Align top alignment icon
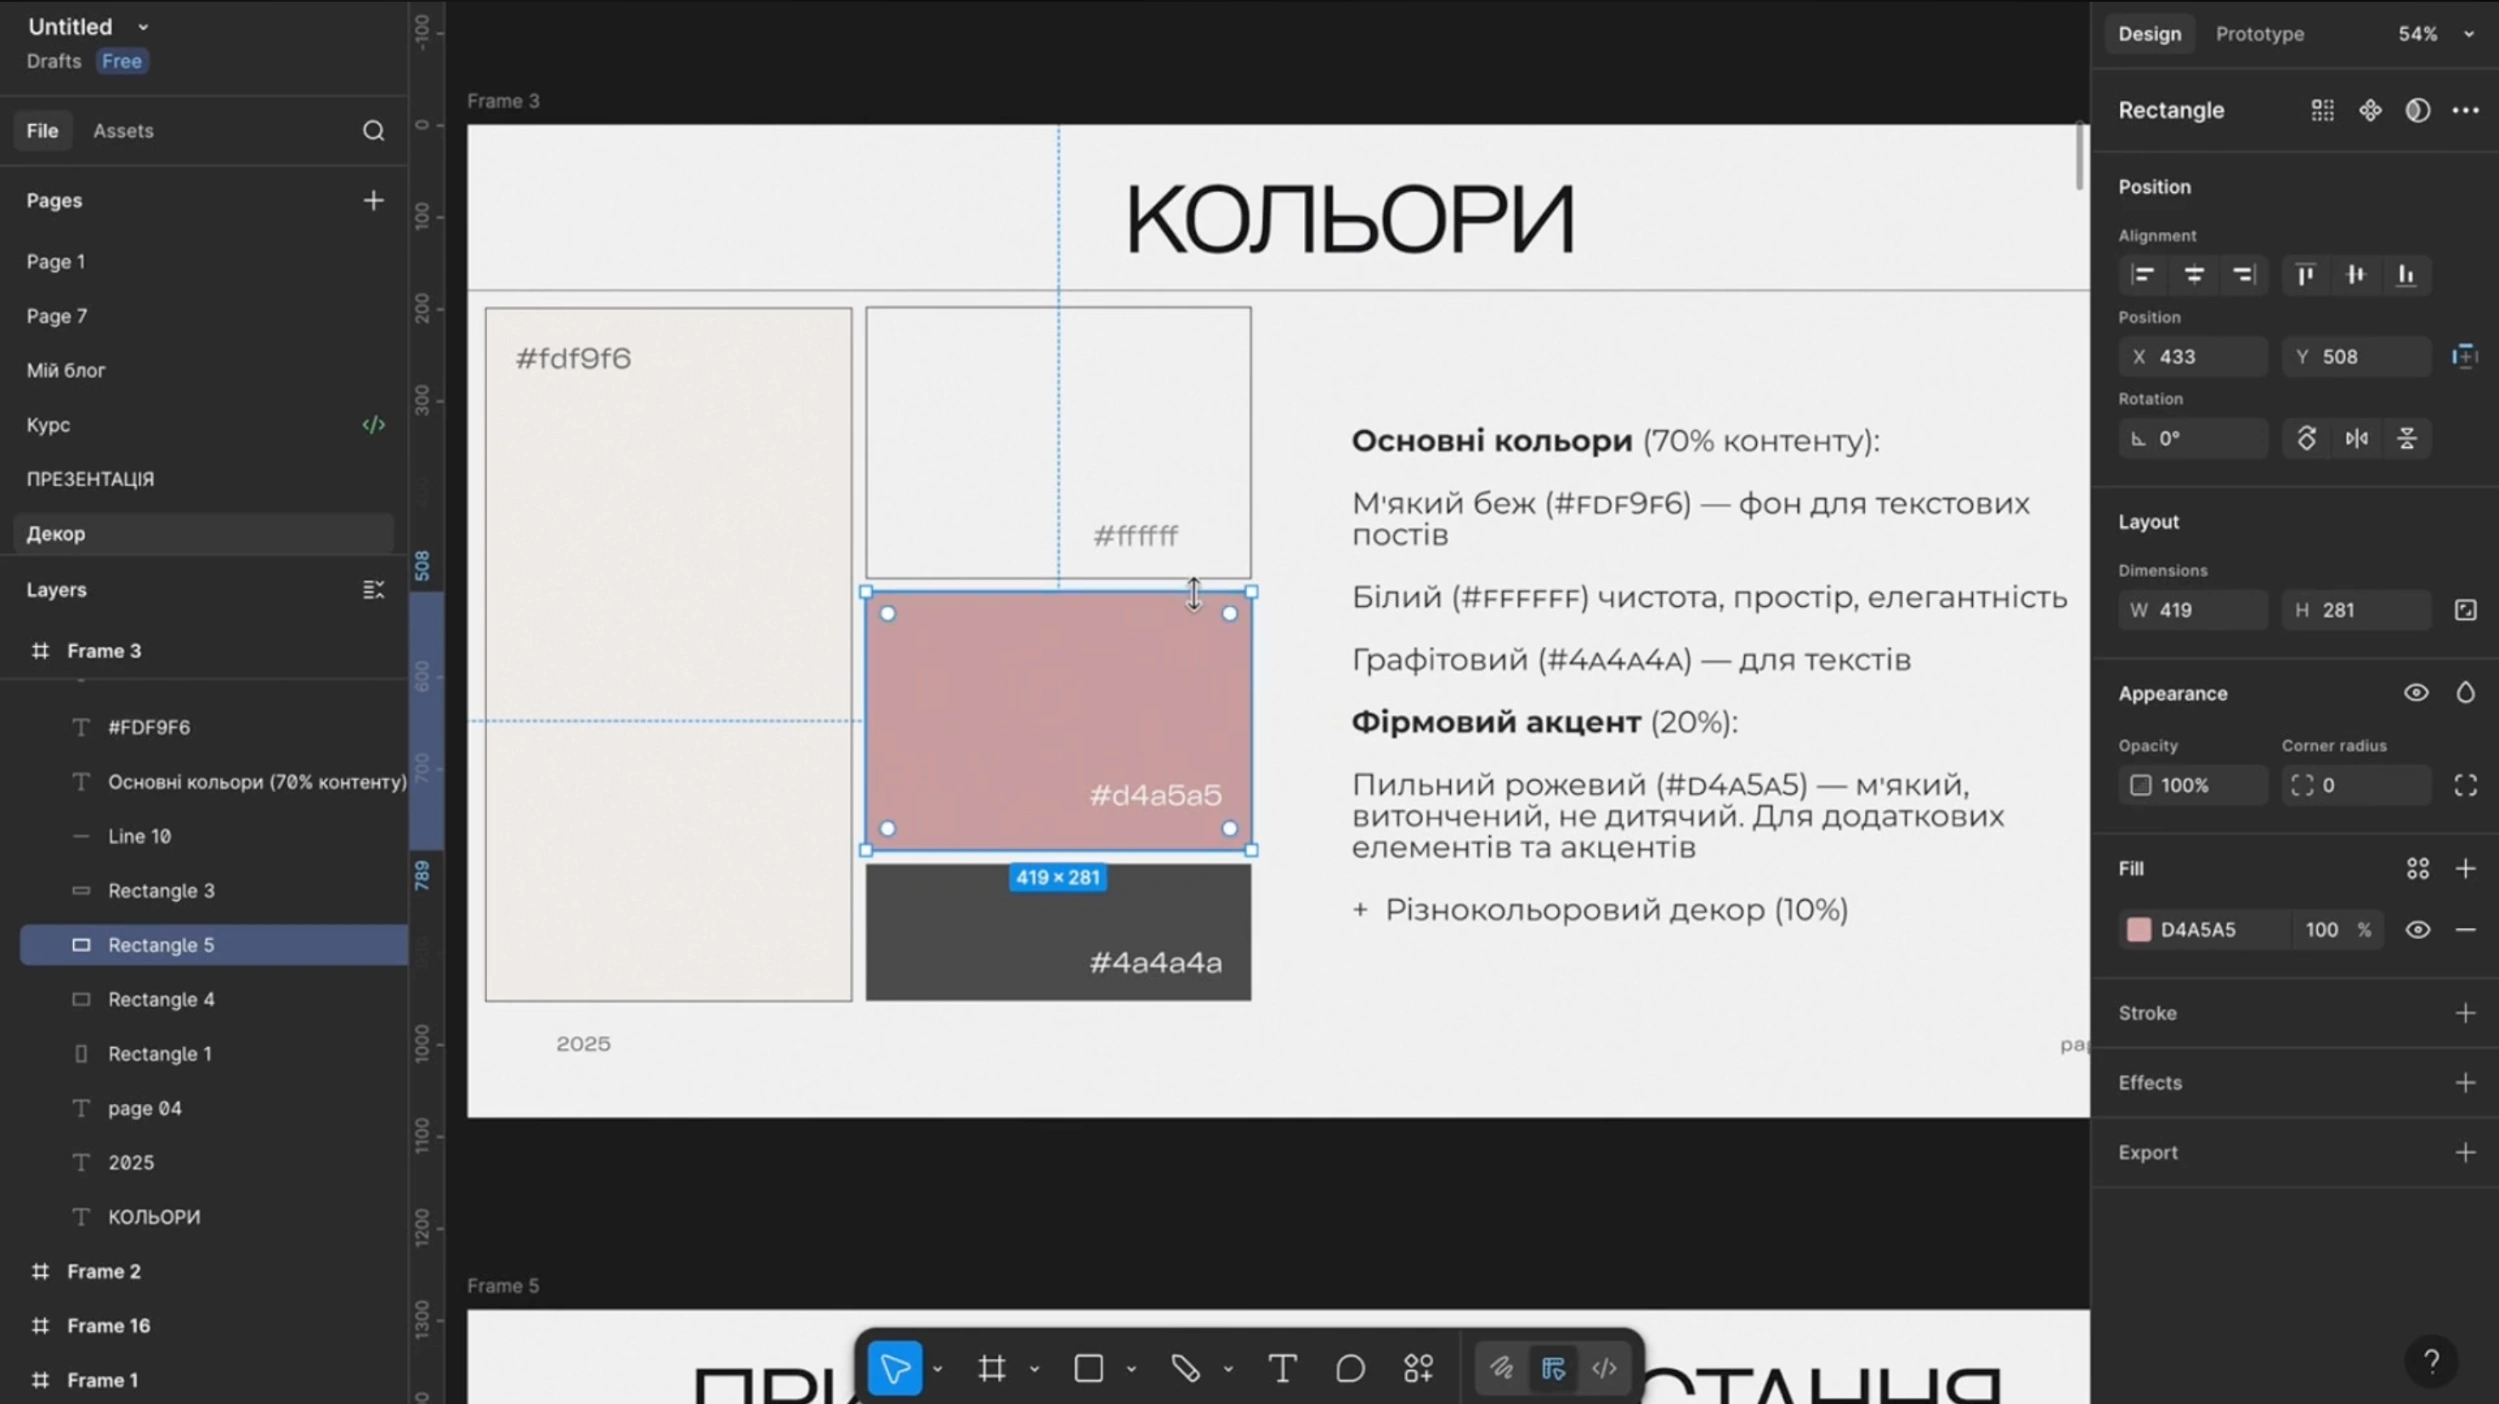Image resolution: width=2499 pixels, height=1404 pixels. click(2305, 275)
